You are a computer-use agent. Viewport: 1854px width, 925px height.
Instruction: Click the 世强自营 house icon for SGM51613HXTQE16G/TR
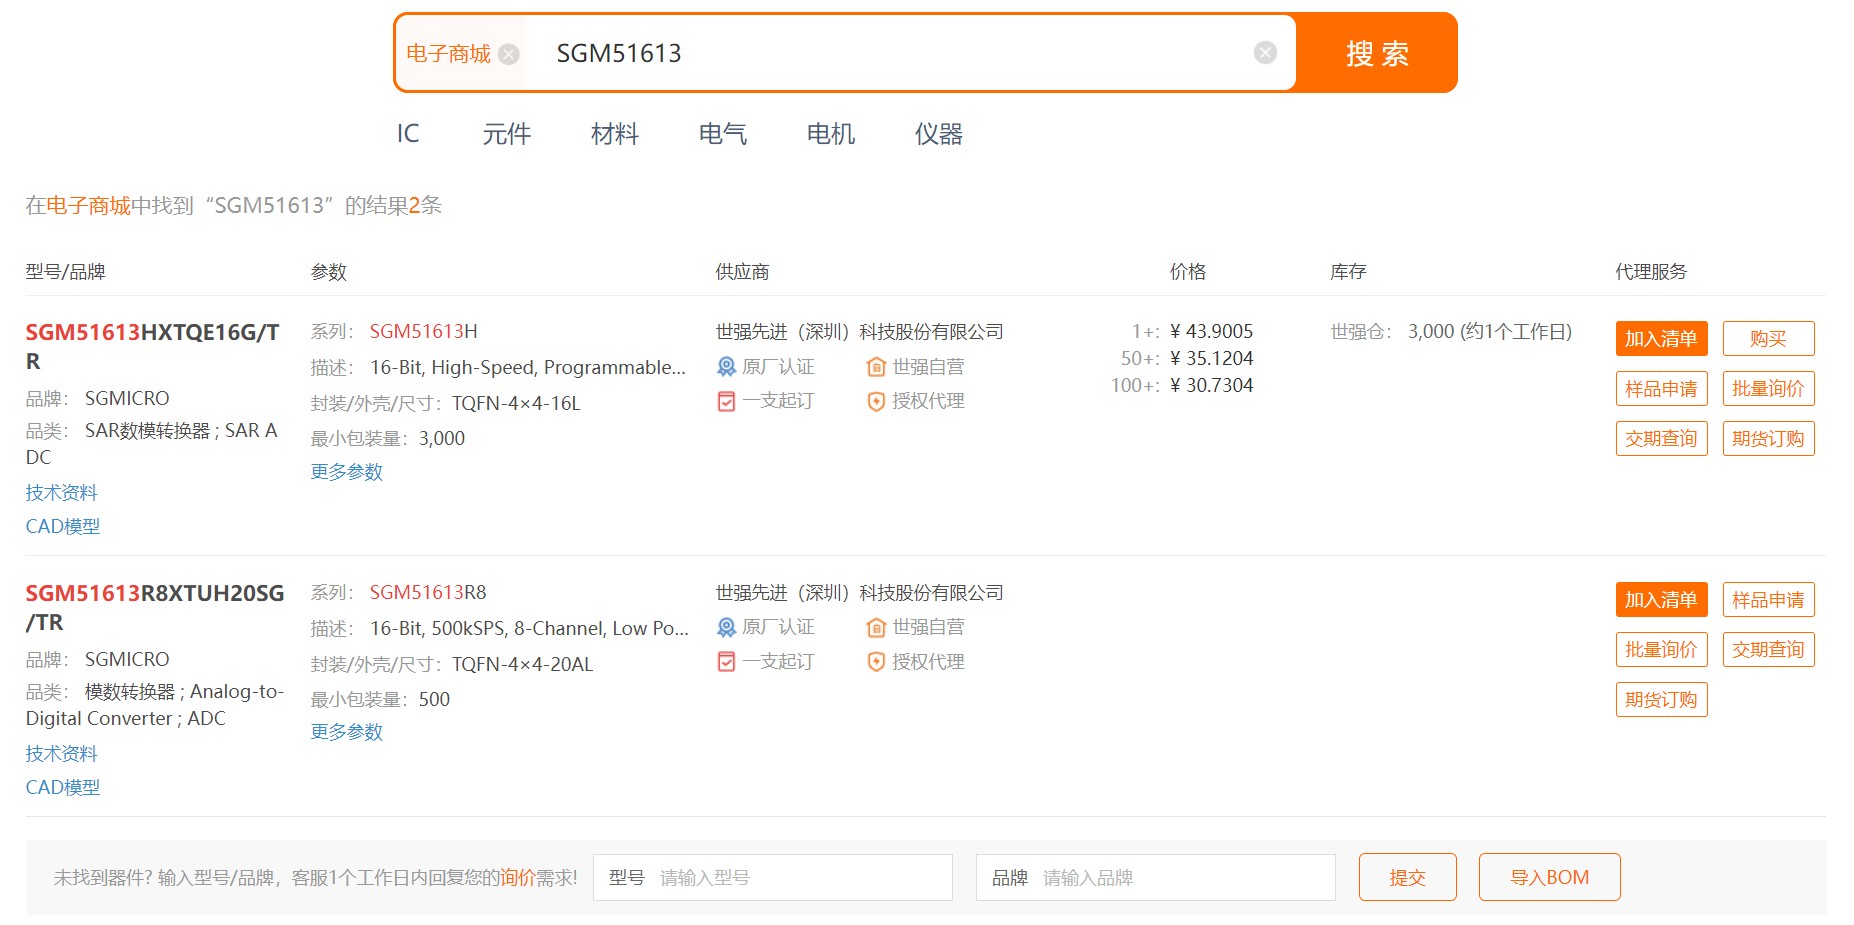coord(875,366)
